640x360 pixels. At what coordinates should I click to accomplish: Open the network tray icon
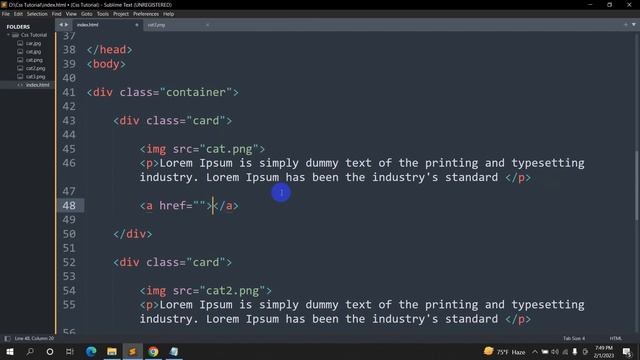(565, 351)
